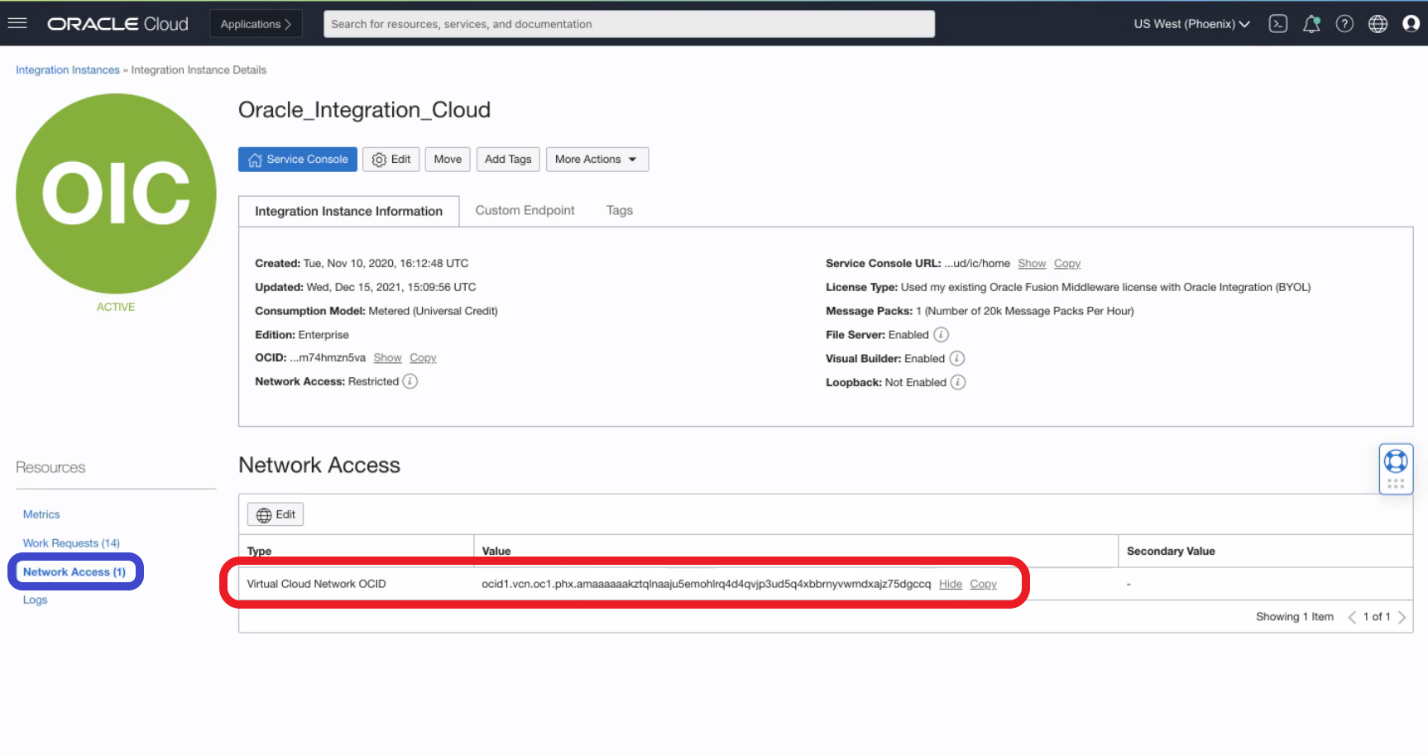The image size is (1428, 755).
Task: Click the Created date text
Action: (362, 264)
